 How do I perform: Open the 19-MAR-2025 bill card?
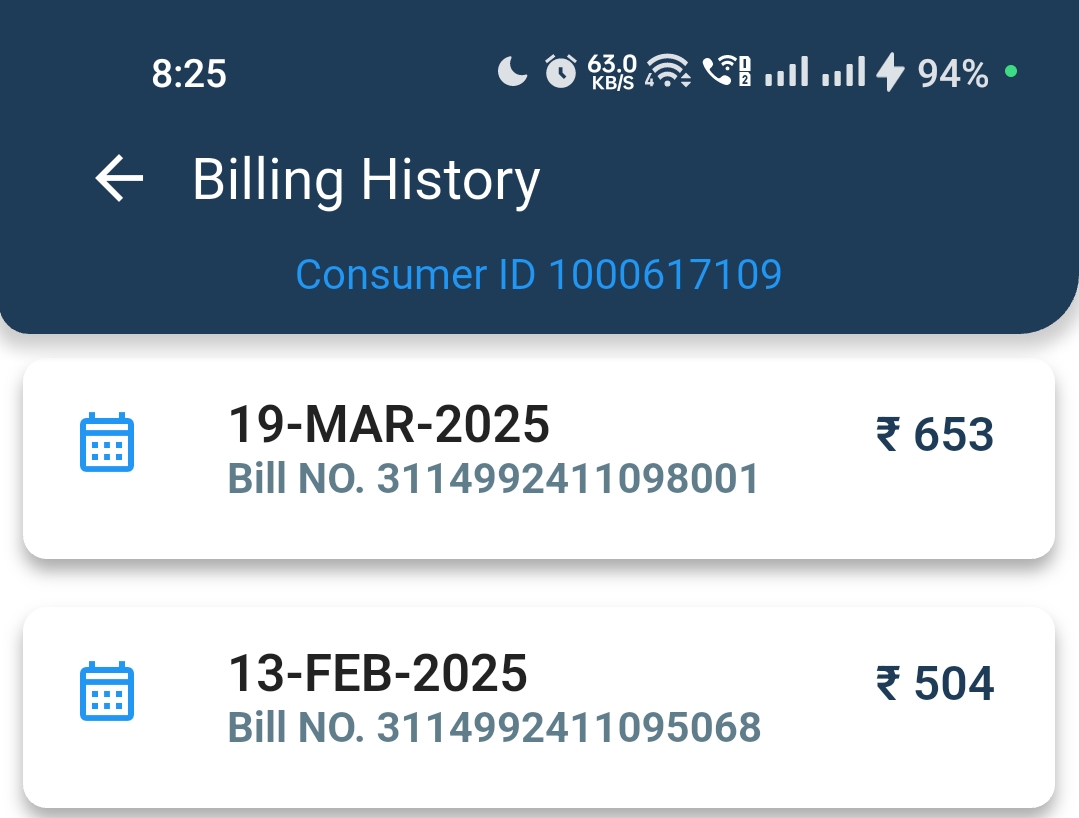[x=539, y=459]
